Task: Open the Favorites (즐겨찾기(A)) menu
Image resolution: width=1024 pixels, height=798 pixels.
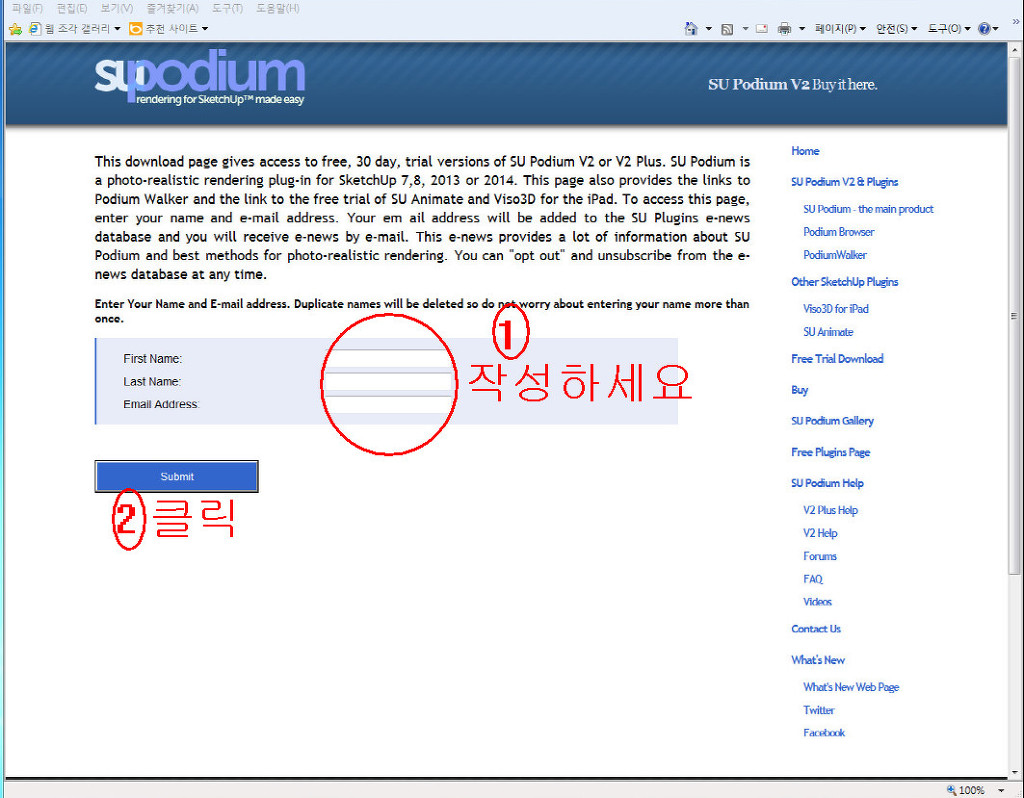Action: pyautogui.click(x=172, y=8)
